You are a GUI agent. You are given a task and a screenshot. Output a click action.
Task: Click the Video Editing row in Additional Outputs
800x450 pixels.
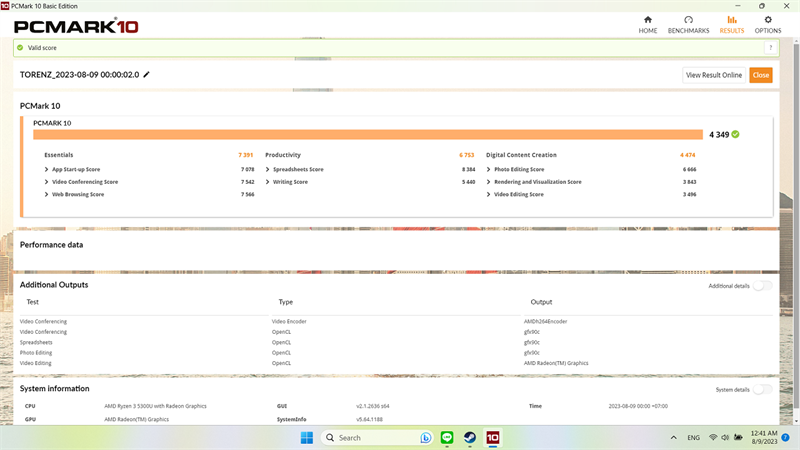tap(36, 363)
